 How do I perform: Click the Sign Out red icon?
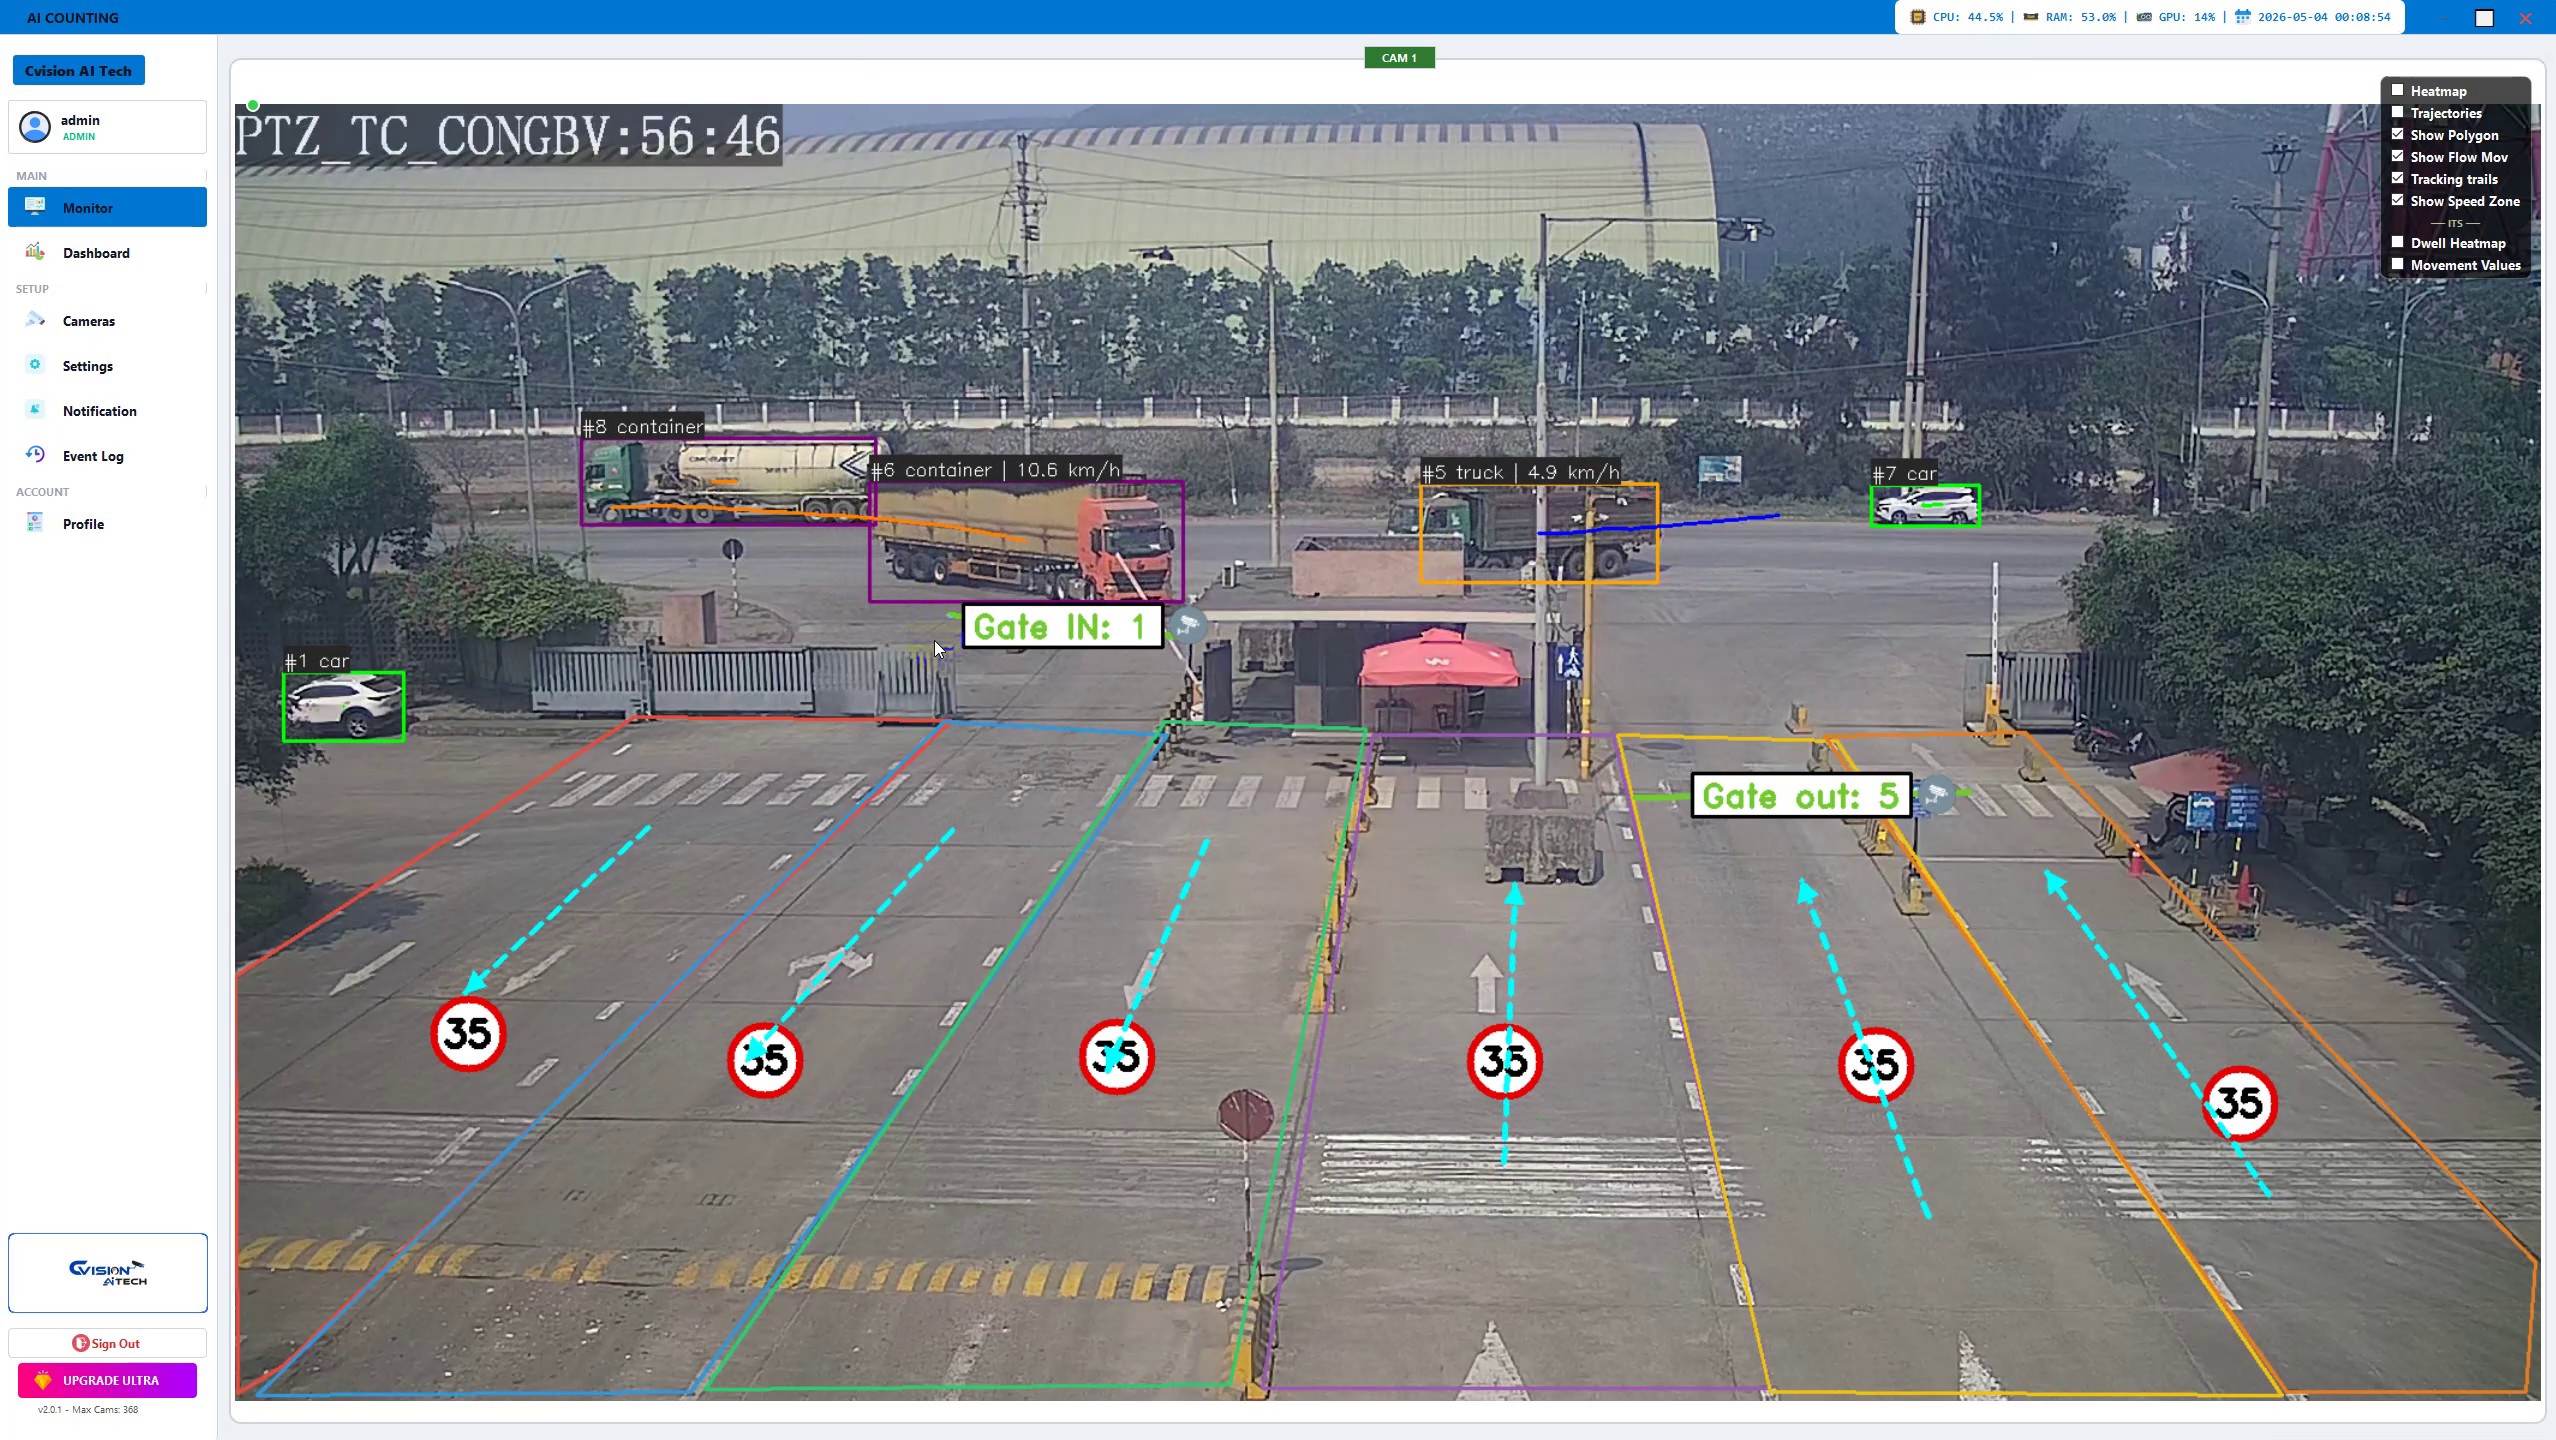[80, 1343]
